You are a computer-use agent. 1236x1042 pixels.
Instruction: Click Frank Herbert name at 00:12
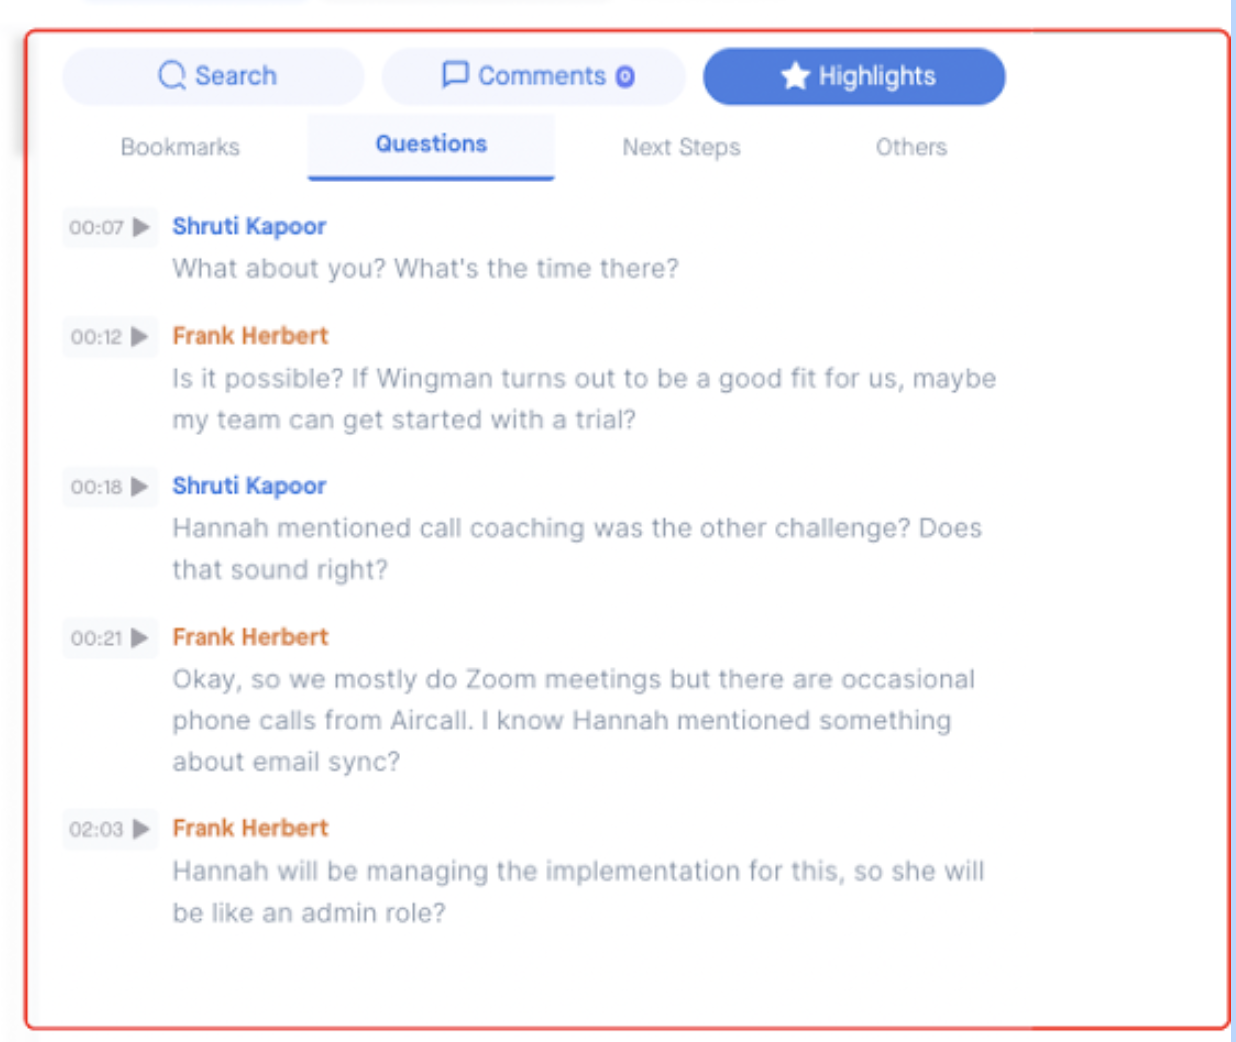point(250,336)
